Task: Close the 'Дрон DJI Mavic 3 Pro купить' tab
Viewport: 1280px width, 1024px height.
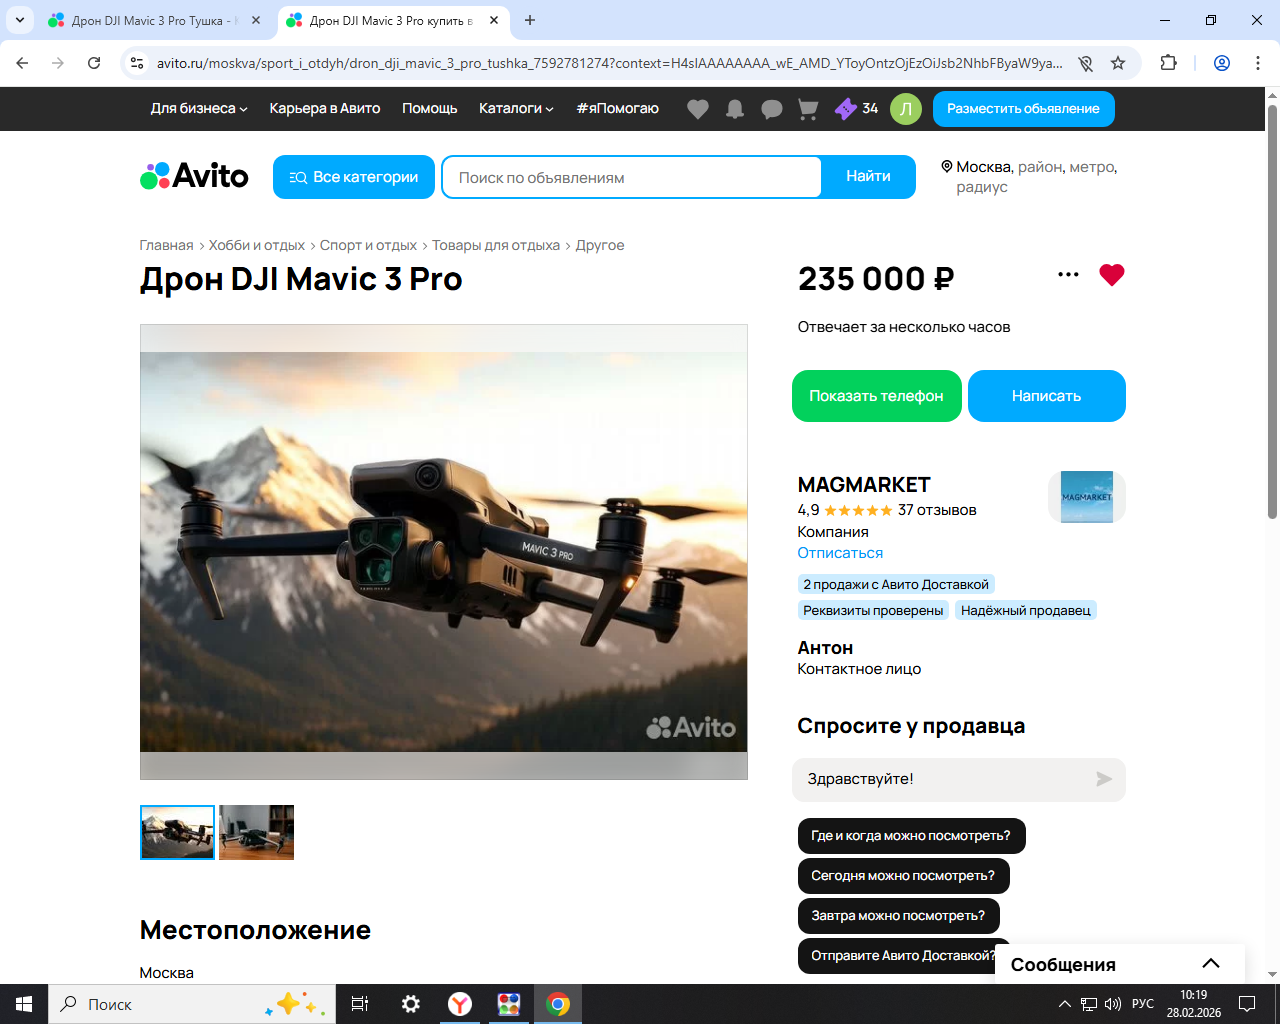Action: click(494, 20)
